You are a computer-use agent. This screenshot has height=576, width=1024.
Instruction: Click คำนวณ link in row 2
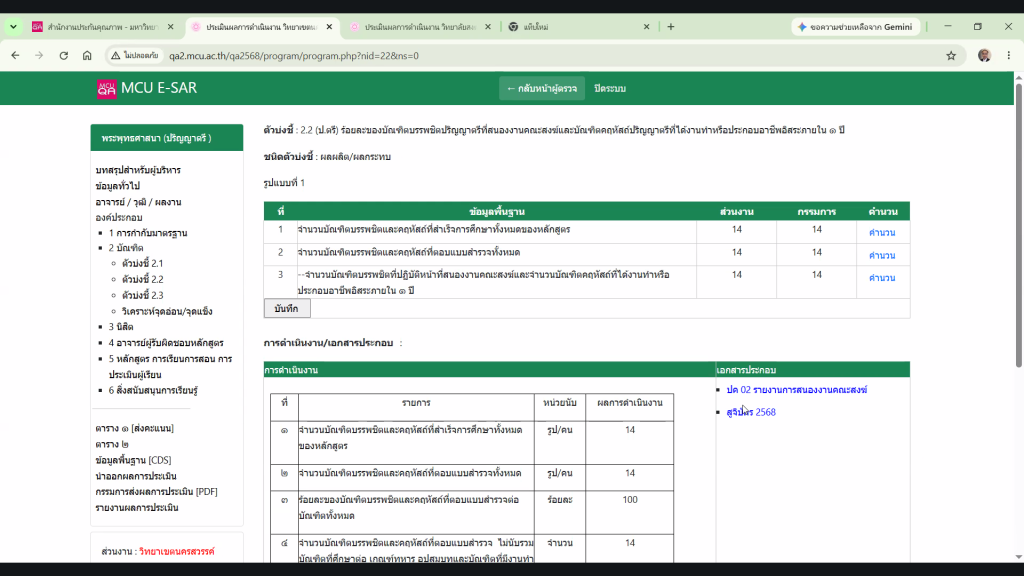click(882, 255)
